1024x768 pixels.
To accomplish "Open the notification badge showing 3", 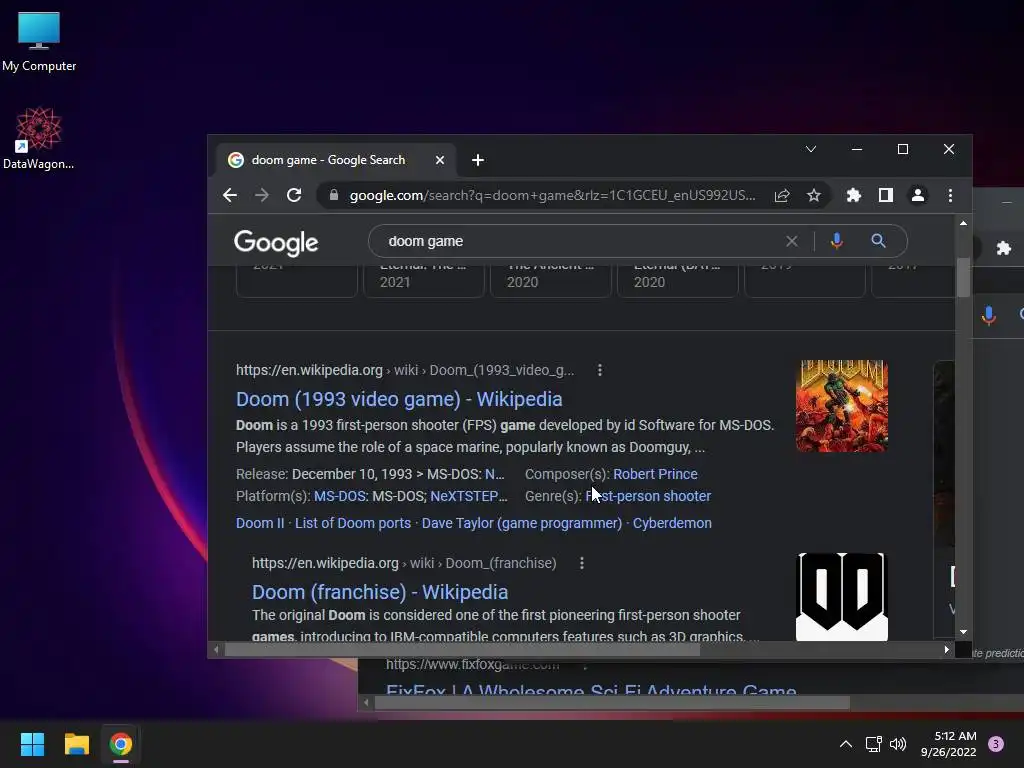I will [996, 744].
